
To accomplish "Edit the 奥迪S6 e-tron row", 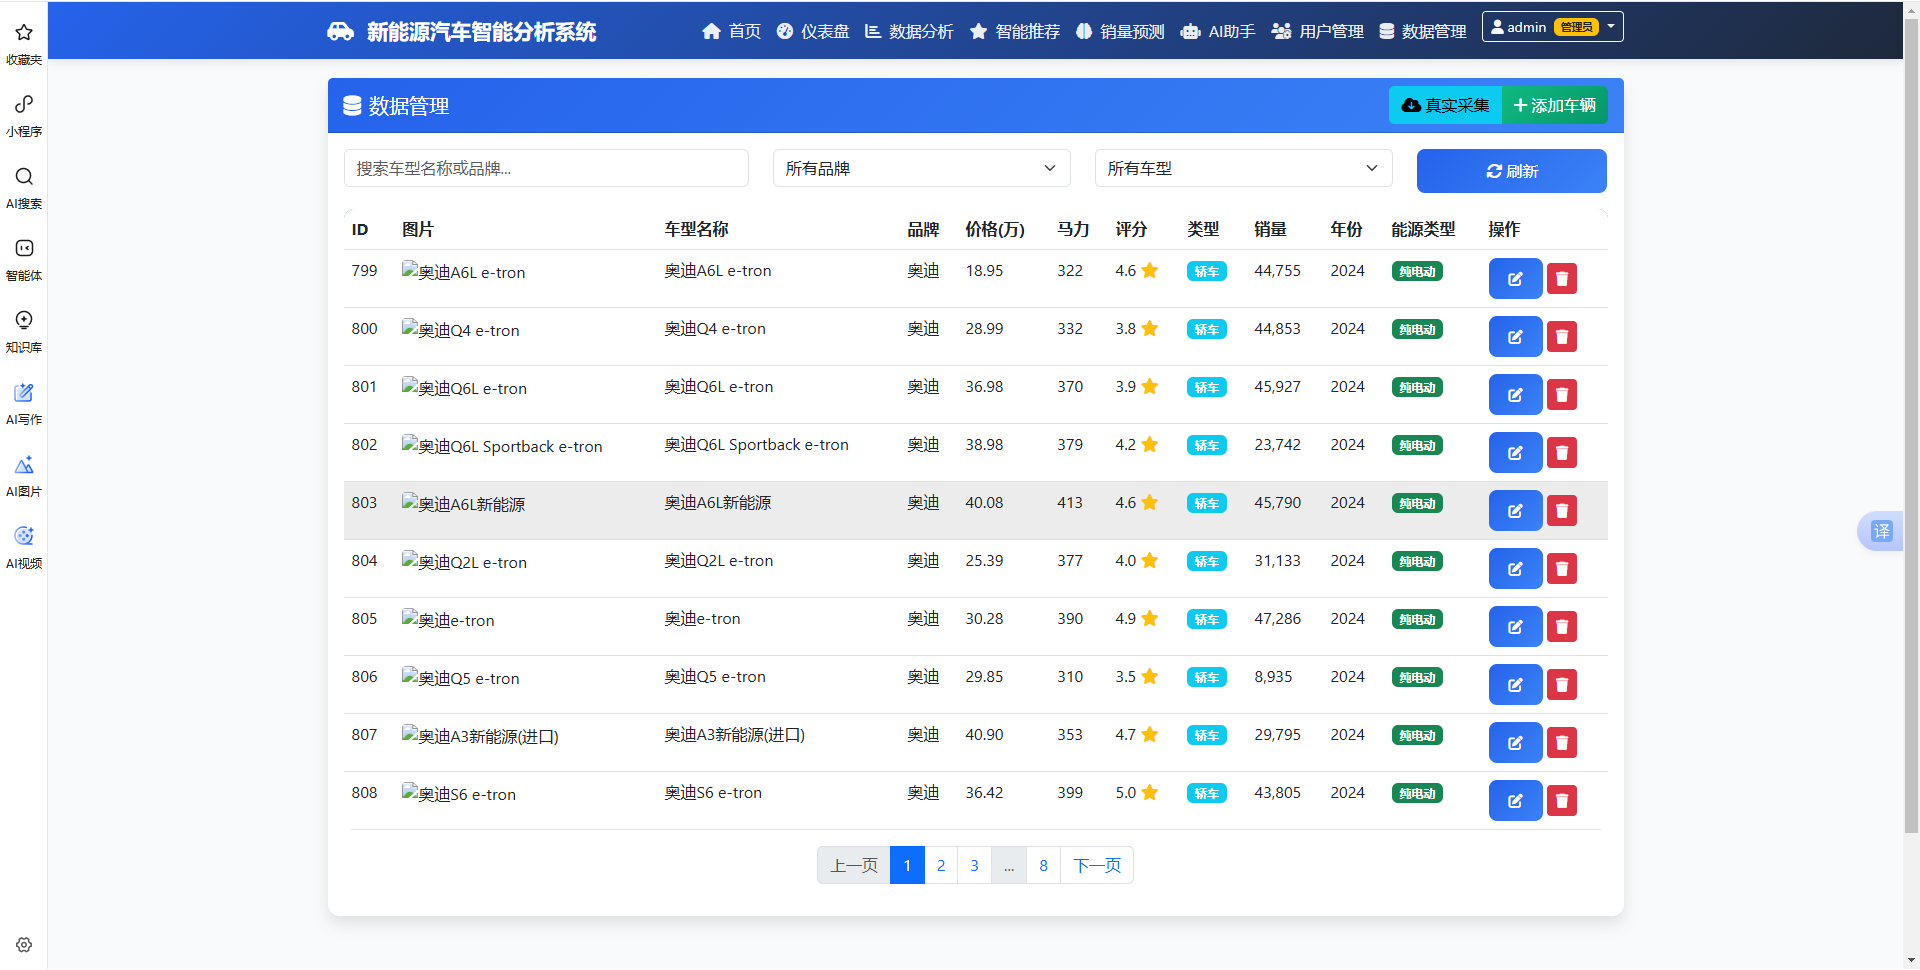I will pos(1515,801).
